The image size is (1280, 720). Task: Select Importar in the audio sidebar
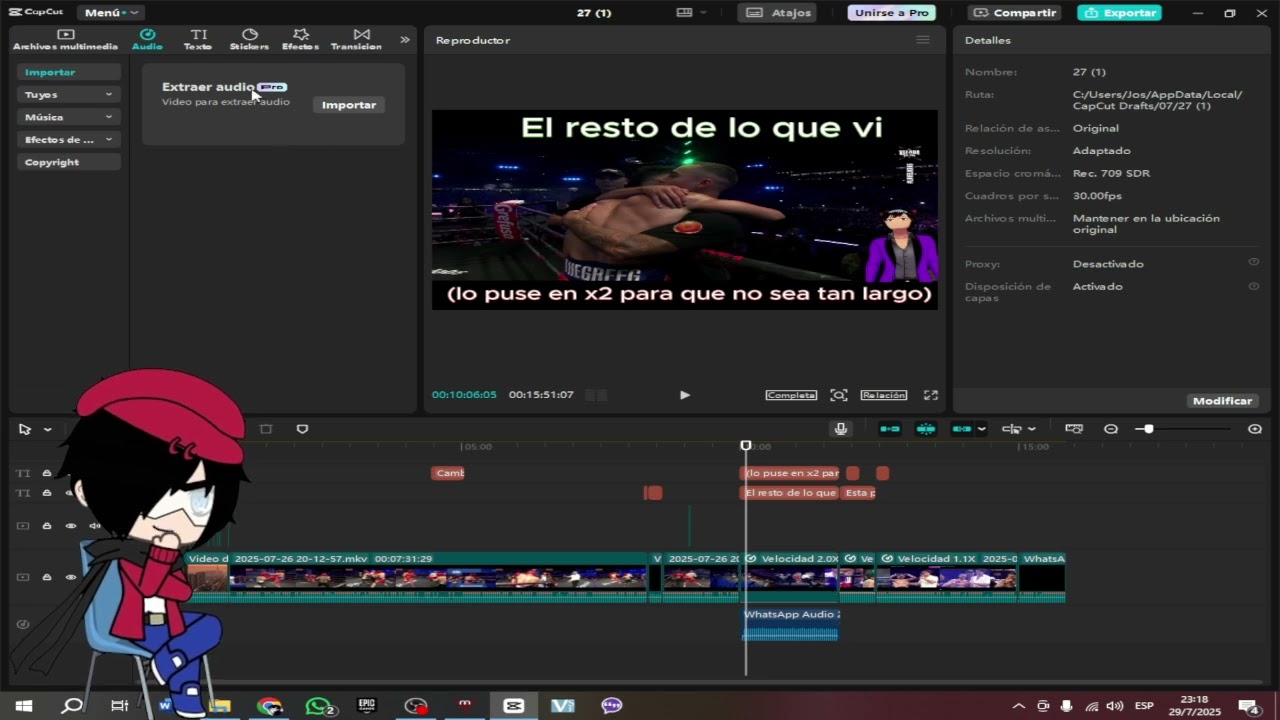pos(69,72)
